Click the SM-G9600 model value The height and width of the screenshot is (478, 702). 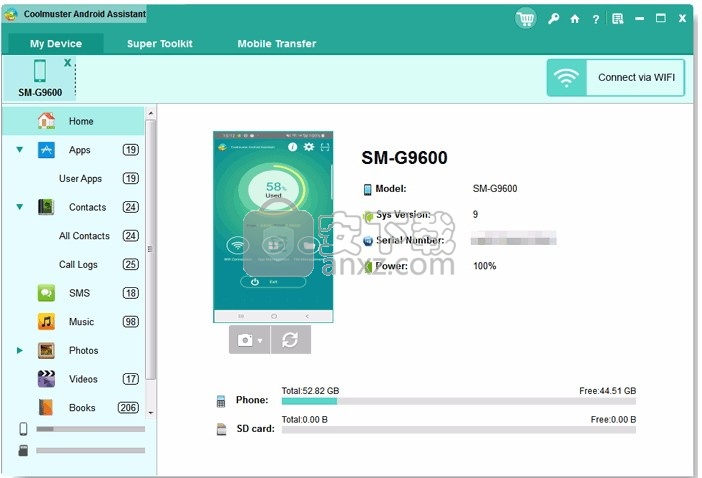495,189
